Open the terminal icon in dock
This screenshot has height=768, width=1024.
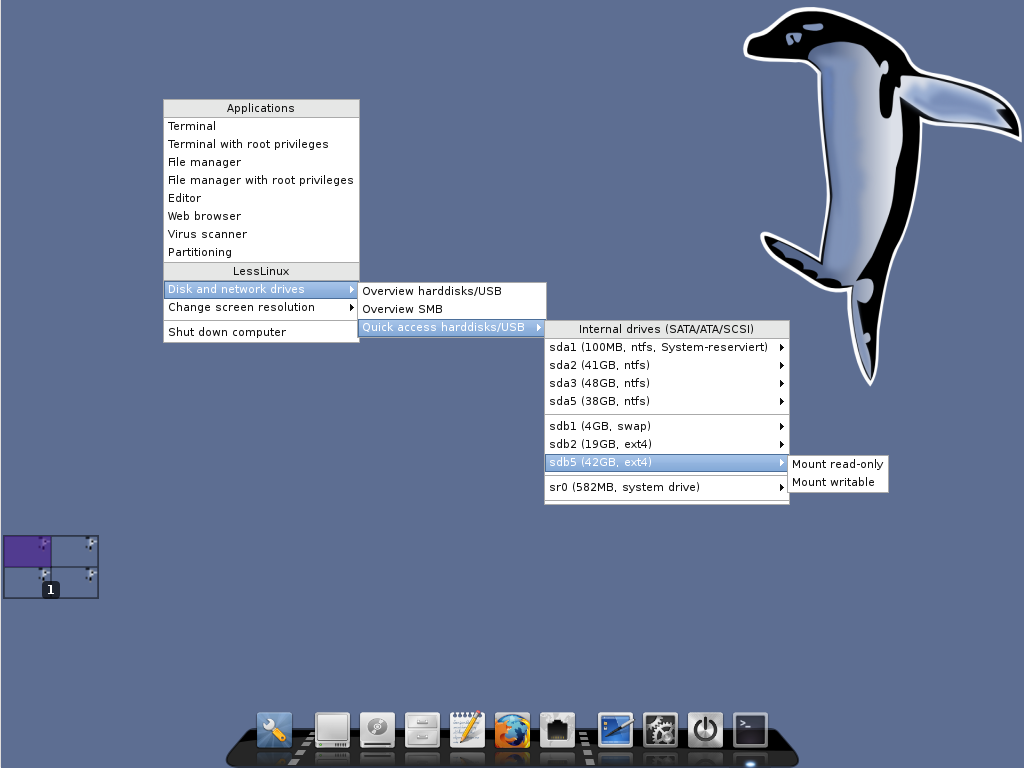click(750, 730)
